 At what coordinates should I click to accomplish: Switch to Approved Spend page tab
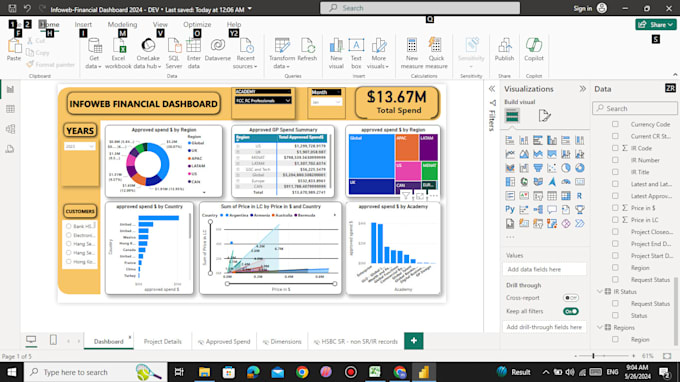[224, 342]
